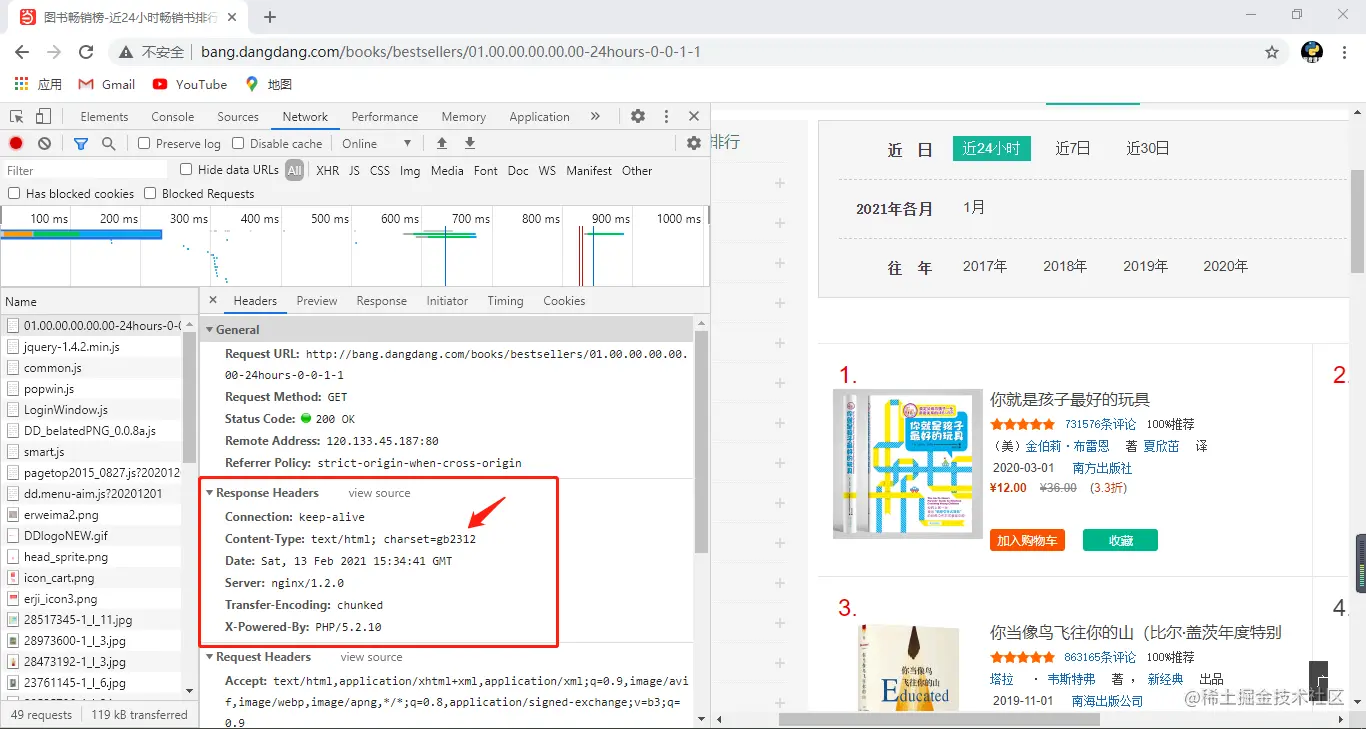
Task: Clear the network log icon
Action: coord(44,143)
